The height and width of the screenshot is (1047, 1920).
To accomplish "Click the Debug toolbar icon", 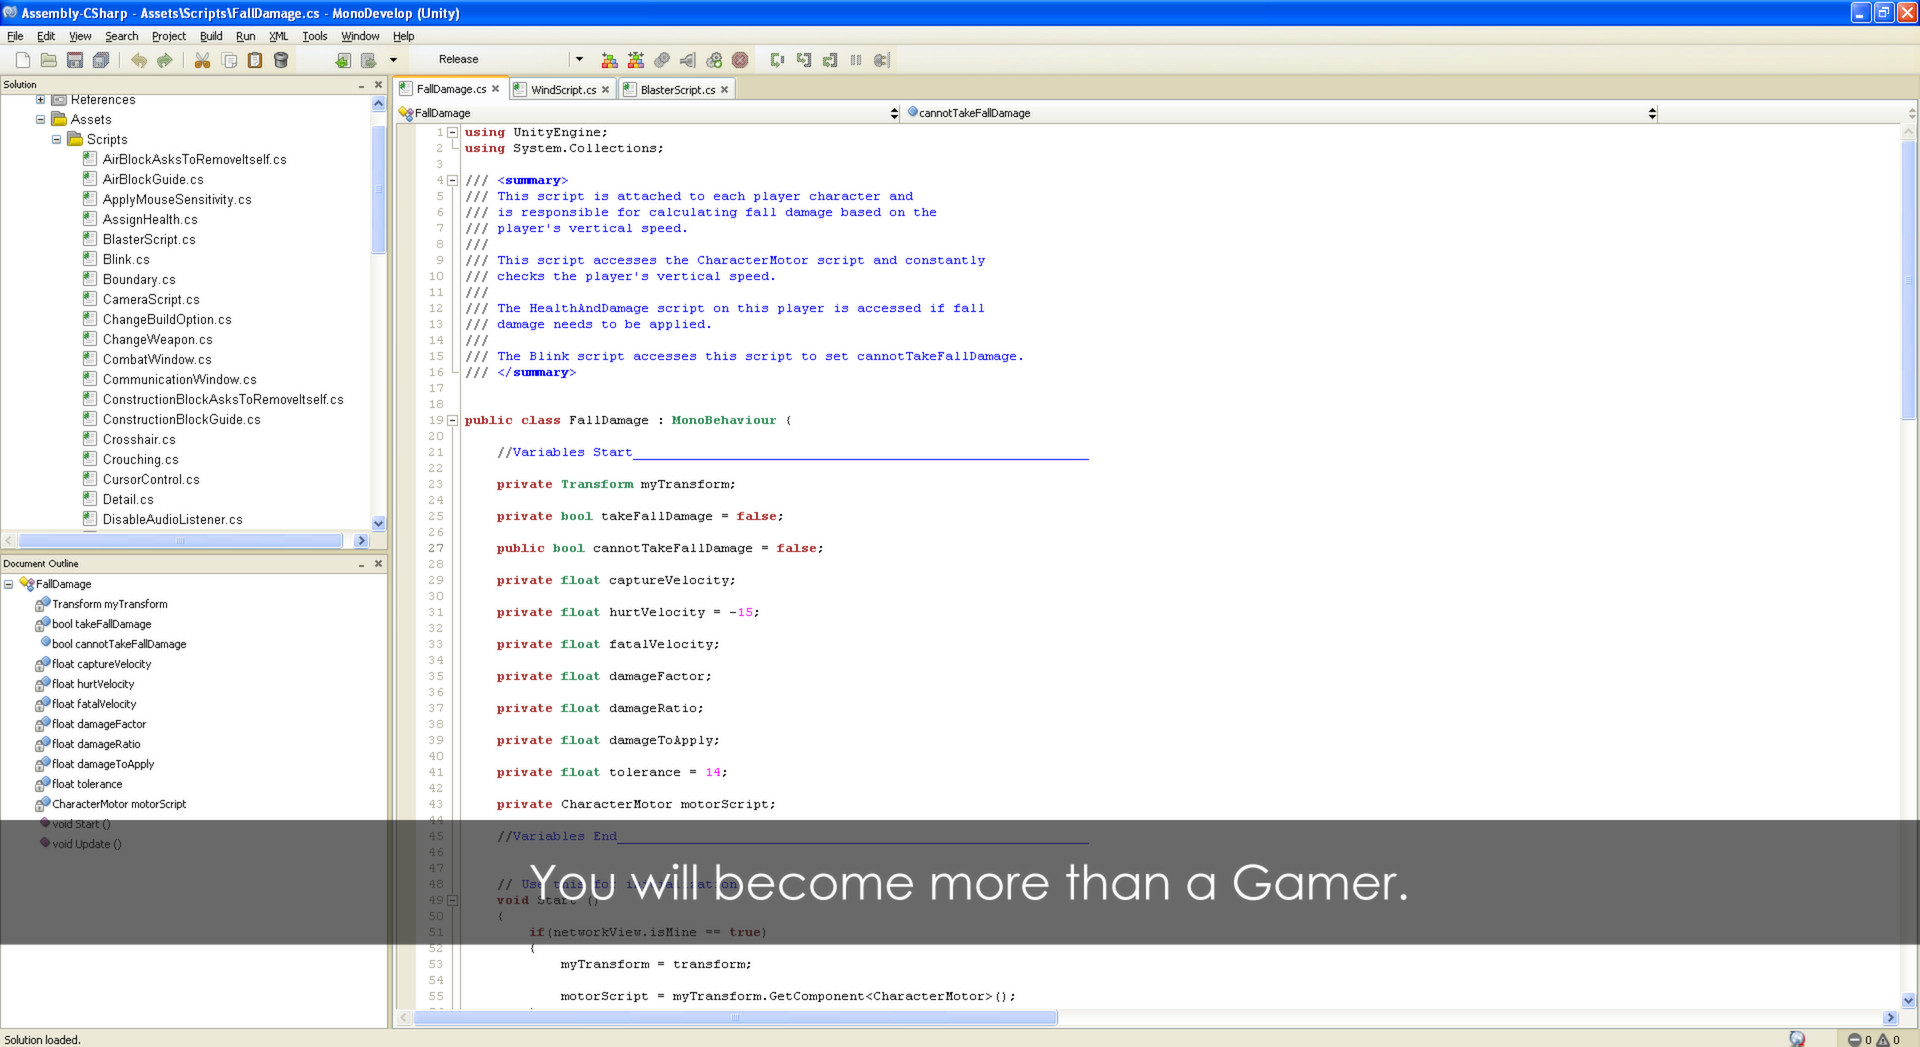I will [x=688, y=60].
